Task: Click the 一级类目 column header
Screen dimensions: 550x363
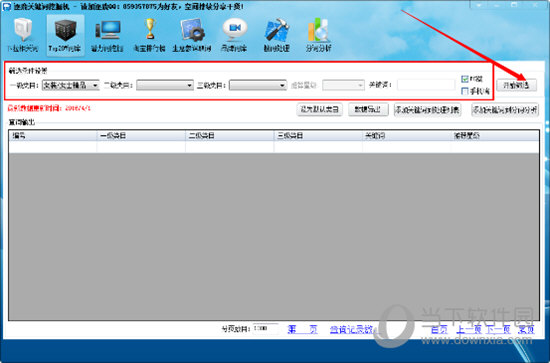Action: click(x=141, y=136)
